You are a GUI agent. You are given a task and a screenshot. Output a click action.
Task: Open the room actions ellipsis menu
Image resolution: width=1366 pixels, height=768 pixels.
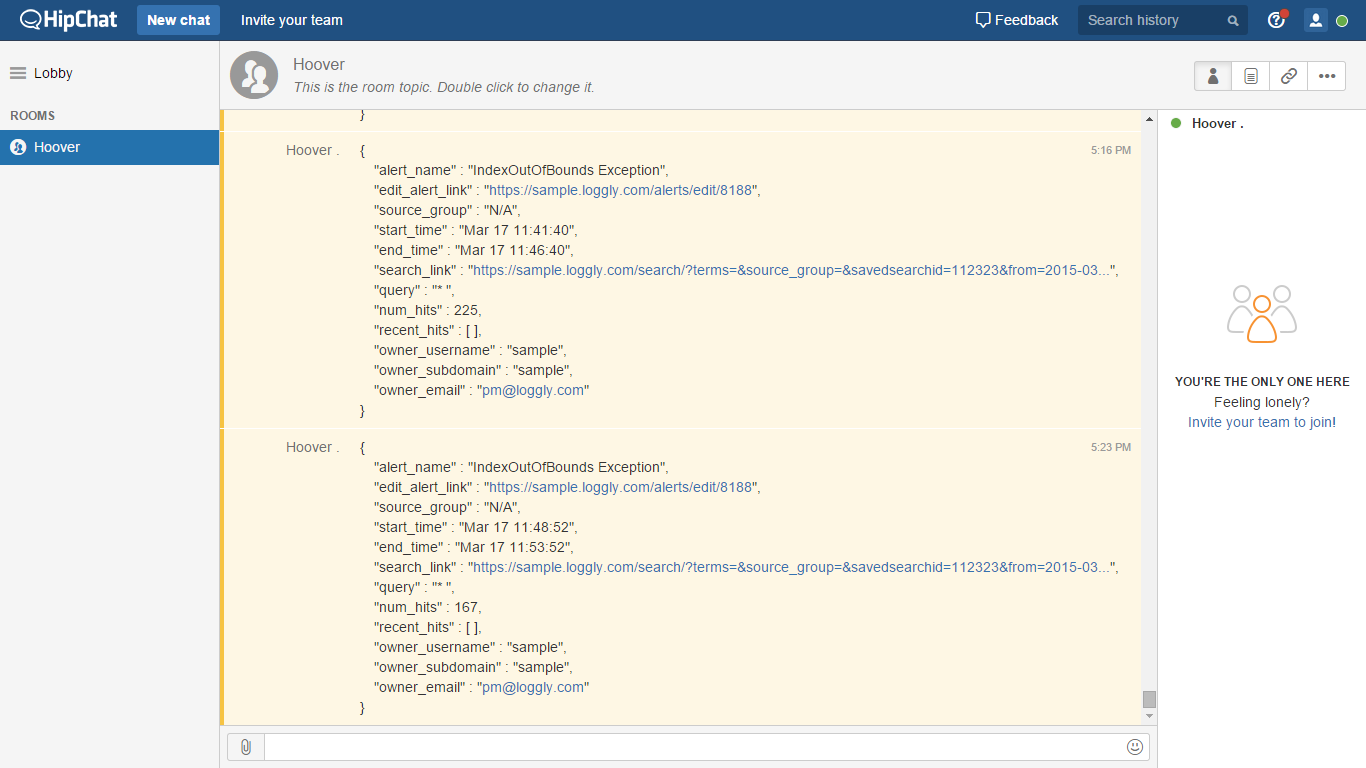point(1327,76)
